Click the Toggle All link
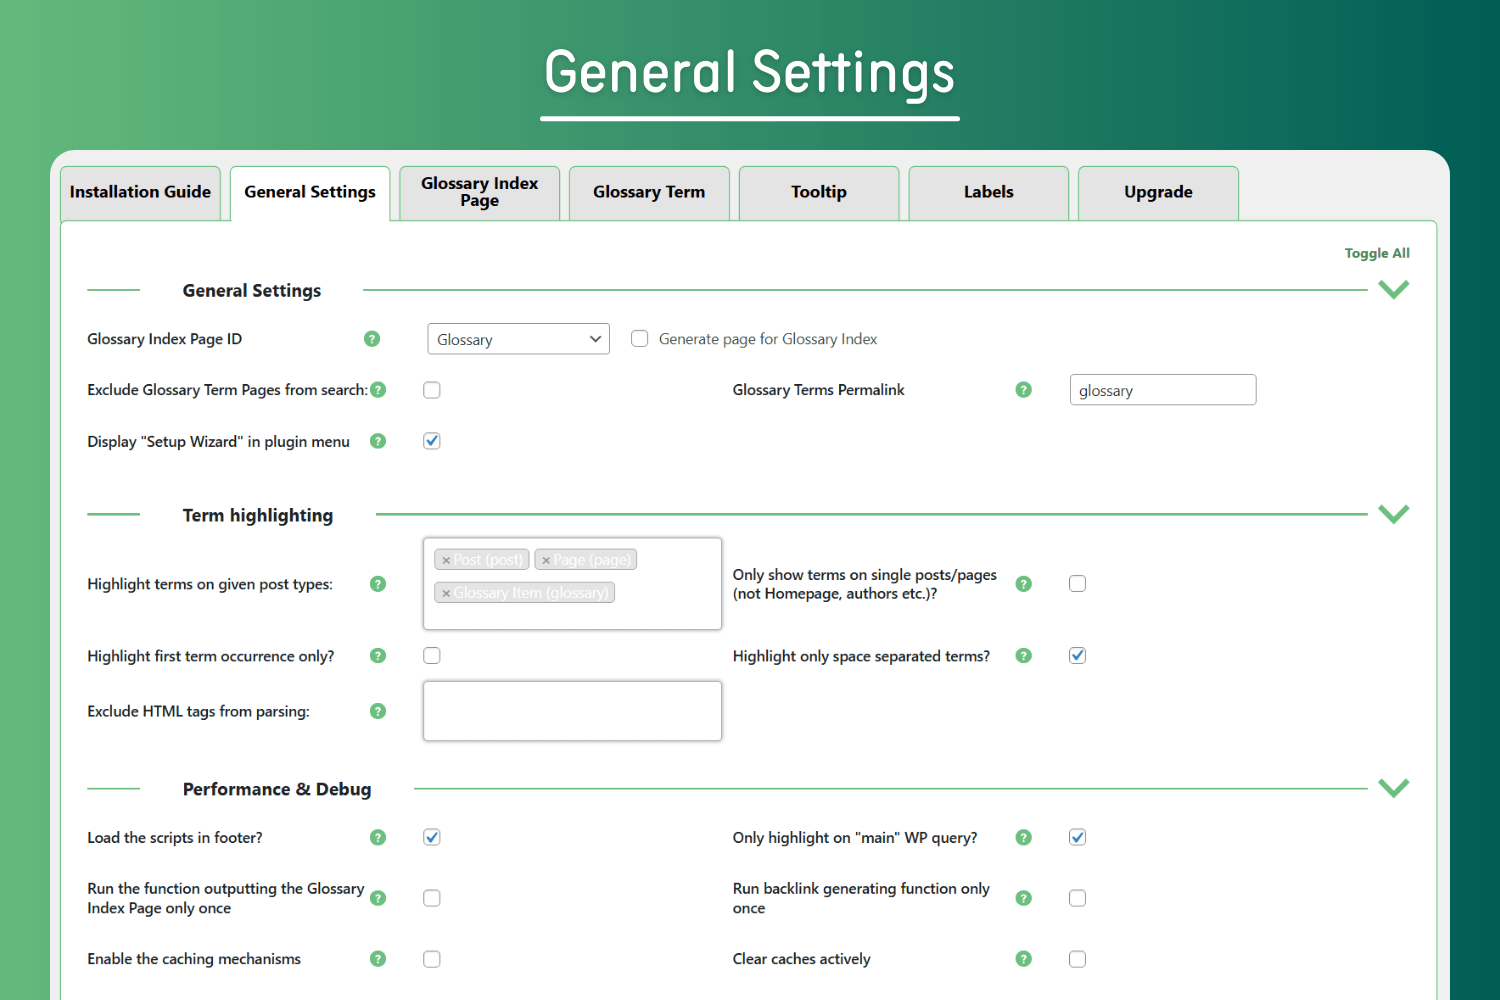Screen dimensions: 1500x1000 1377,253
